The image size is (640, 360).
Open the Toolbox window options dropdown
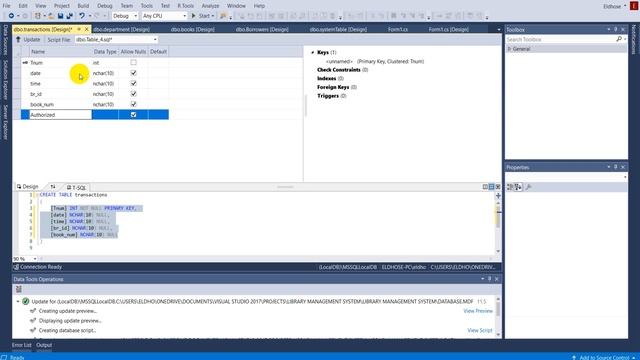click(x=609, y=29)
